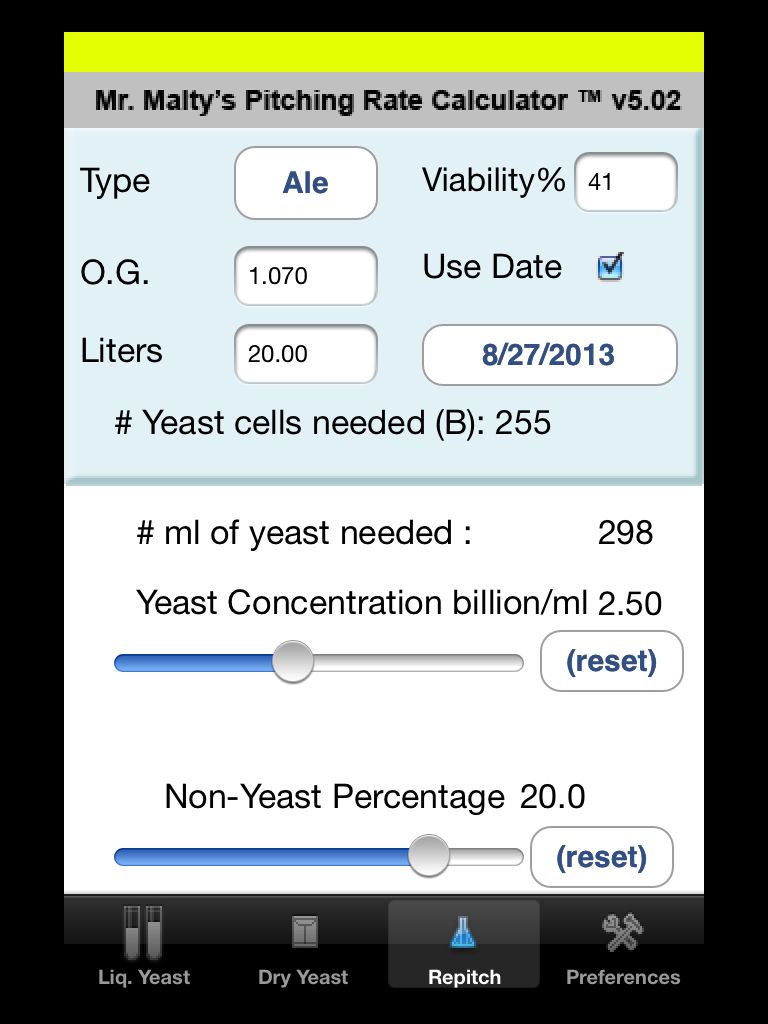The height and width of the screenshot is (1024, 768).
Task: Focus the Viability% input field
Action: tap(626, 182)
